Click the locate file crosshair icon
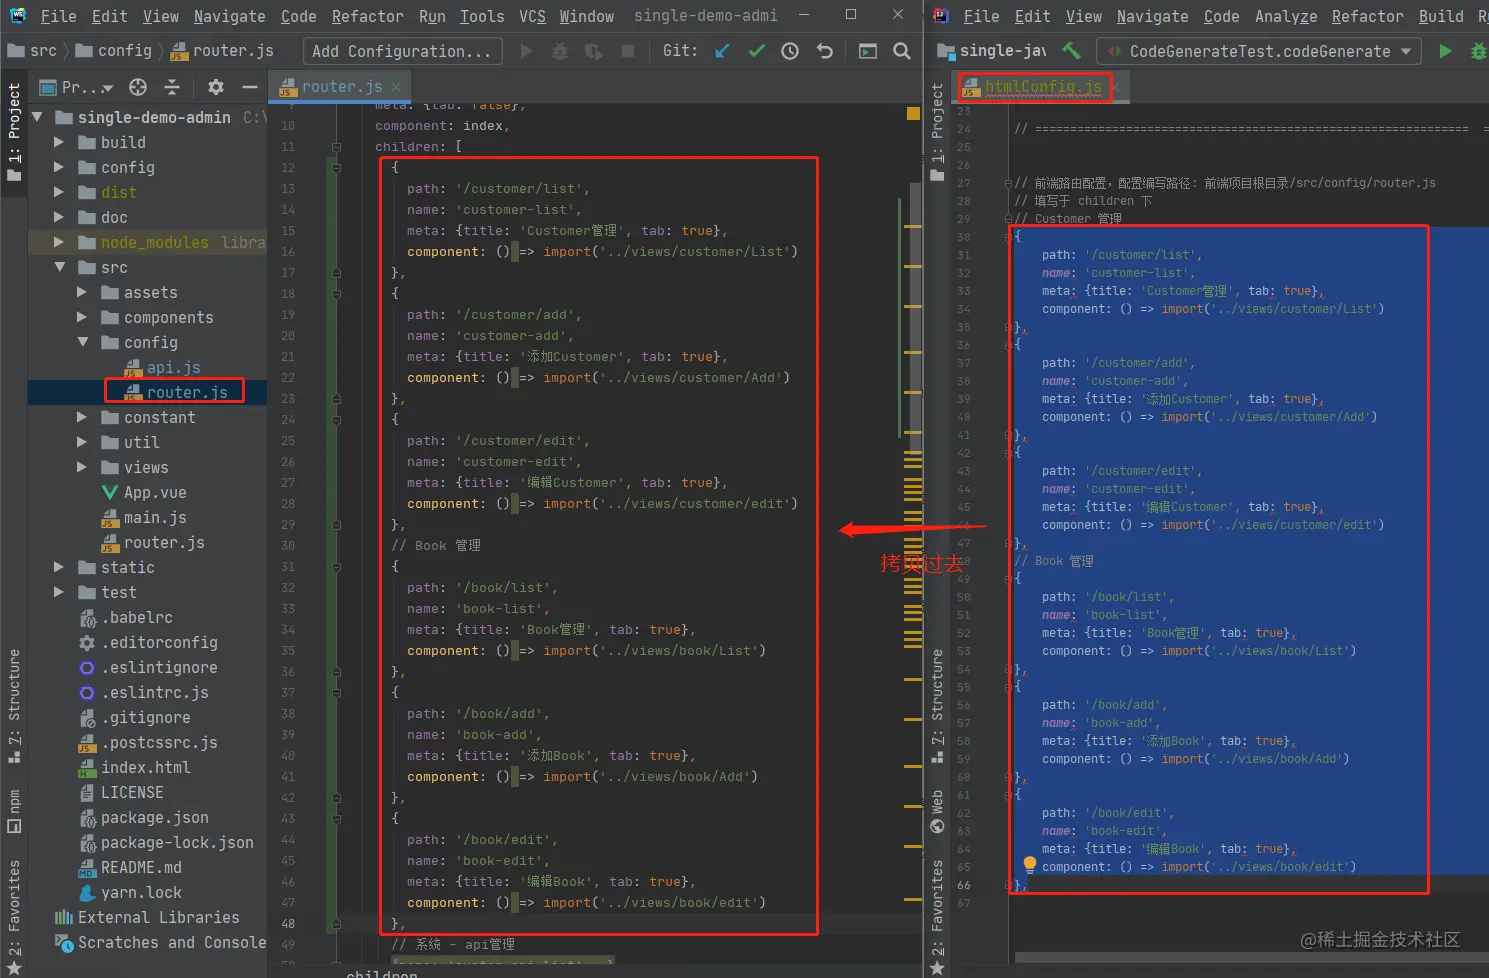1489x978 pixels. [138, 87]
